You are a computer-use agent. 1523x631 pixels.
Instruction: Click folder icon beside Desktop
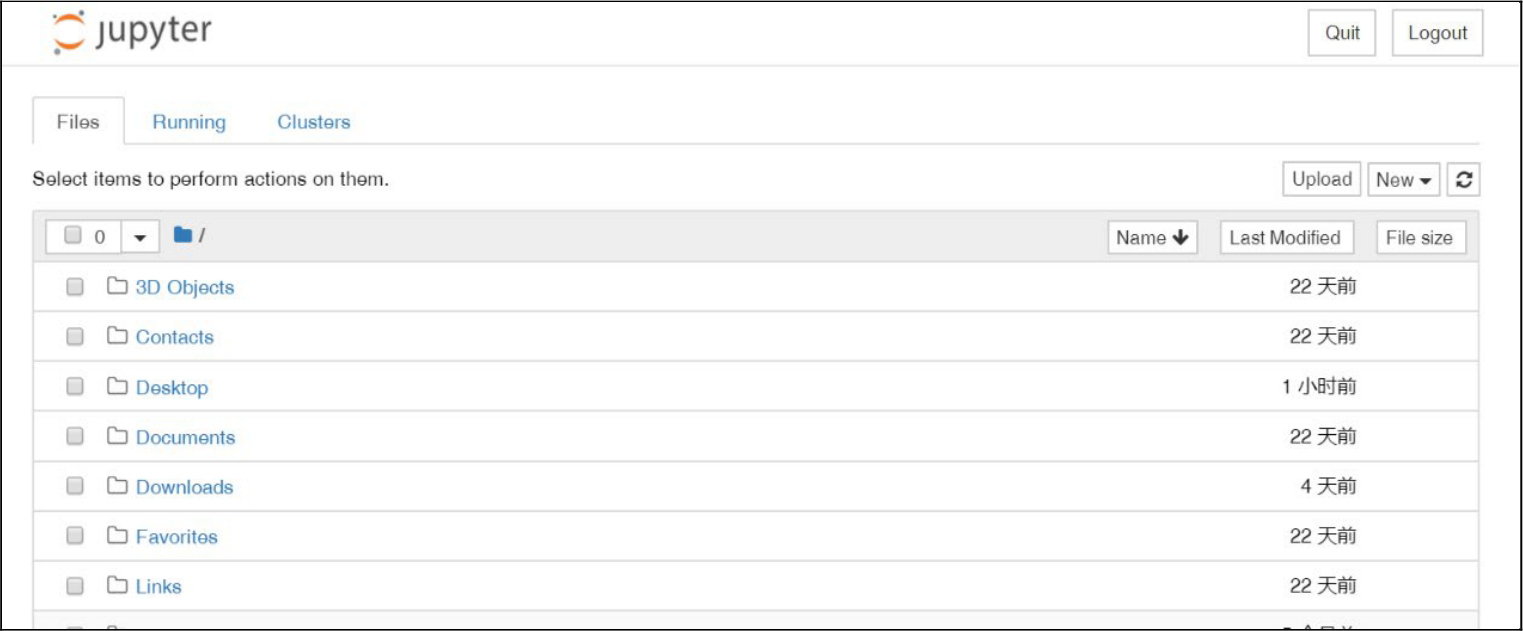[x=117, y=386]
